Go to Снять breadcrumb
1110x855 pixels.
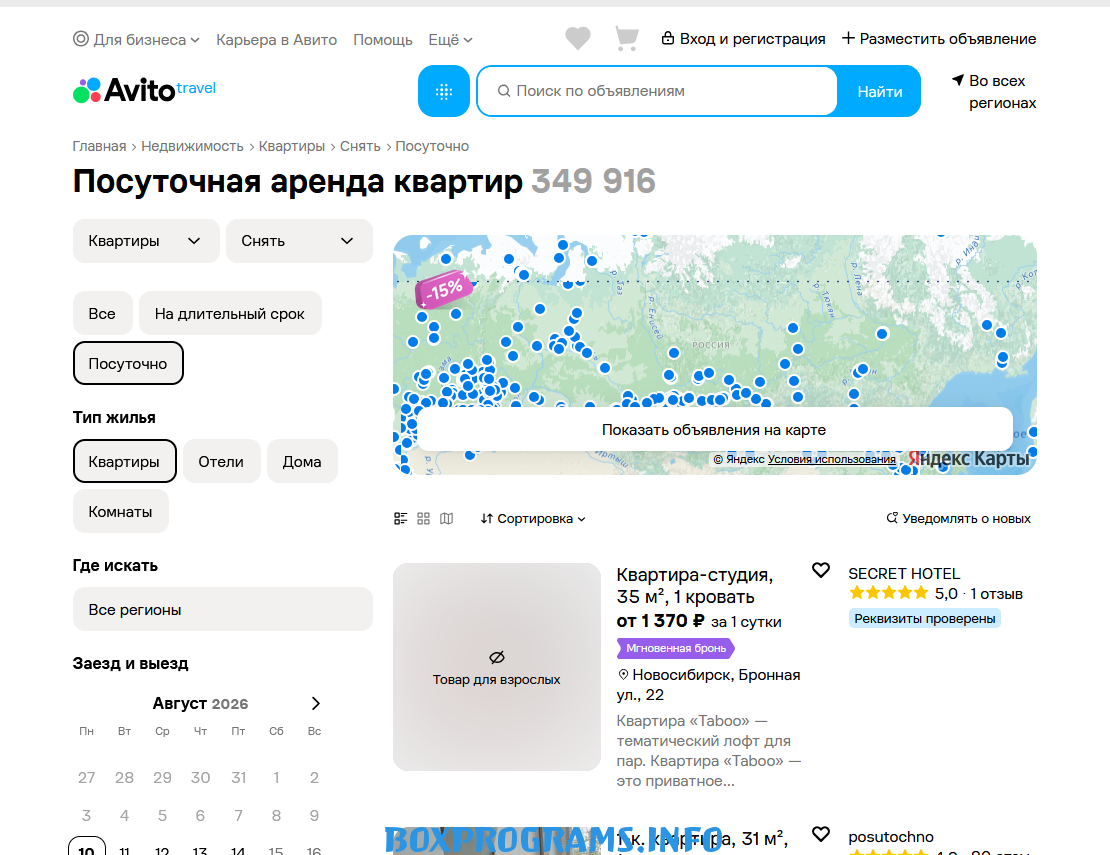[360, 147]
